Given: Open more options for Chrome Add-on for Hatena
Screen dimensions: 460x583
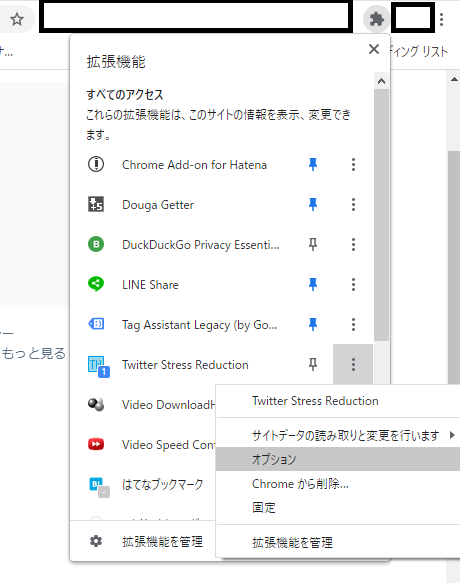Looking at the screenshot, I should (353, 164).
